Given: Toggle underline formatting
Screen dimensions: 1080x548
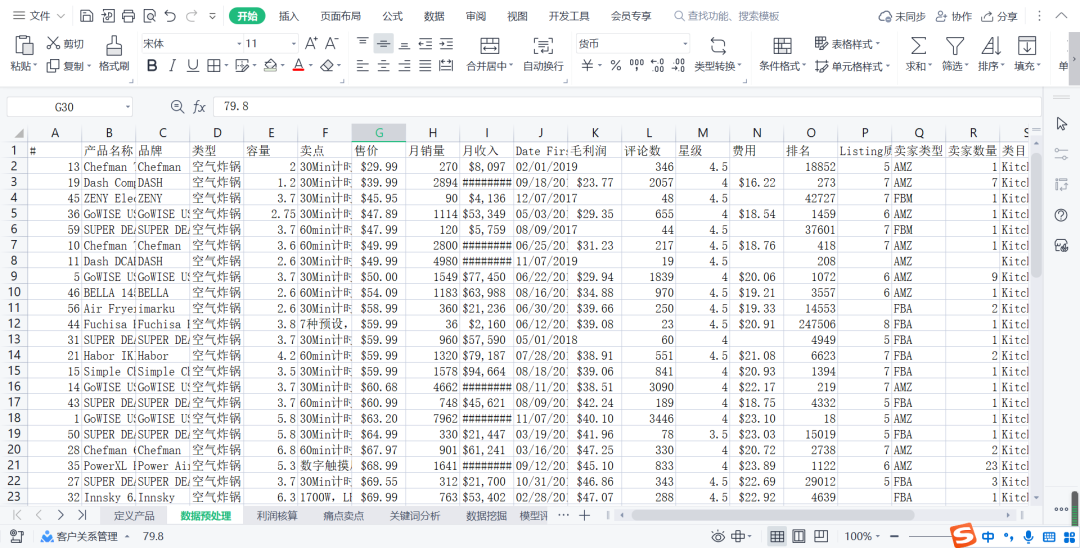Looking at the screenshot, I should tap(193, 65).
